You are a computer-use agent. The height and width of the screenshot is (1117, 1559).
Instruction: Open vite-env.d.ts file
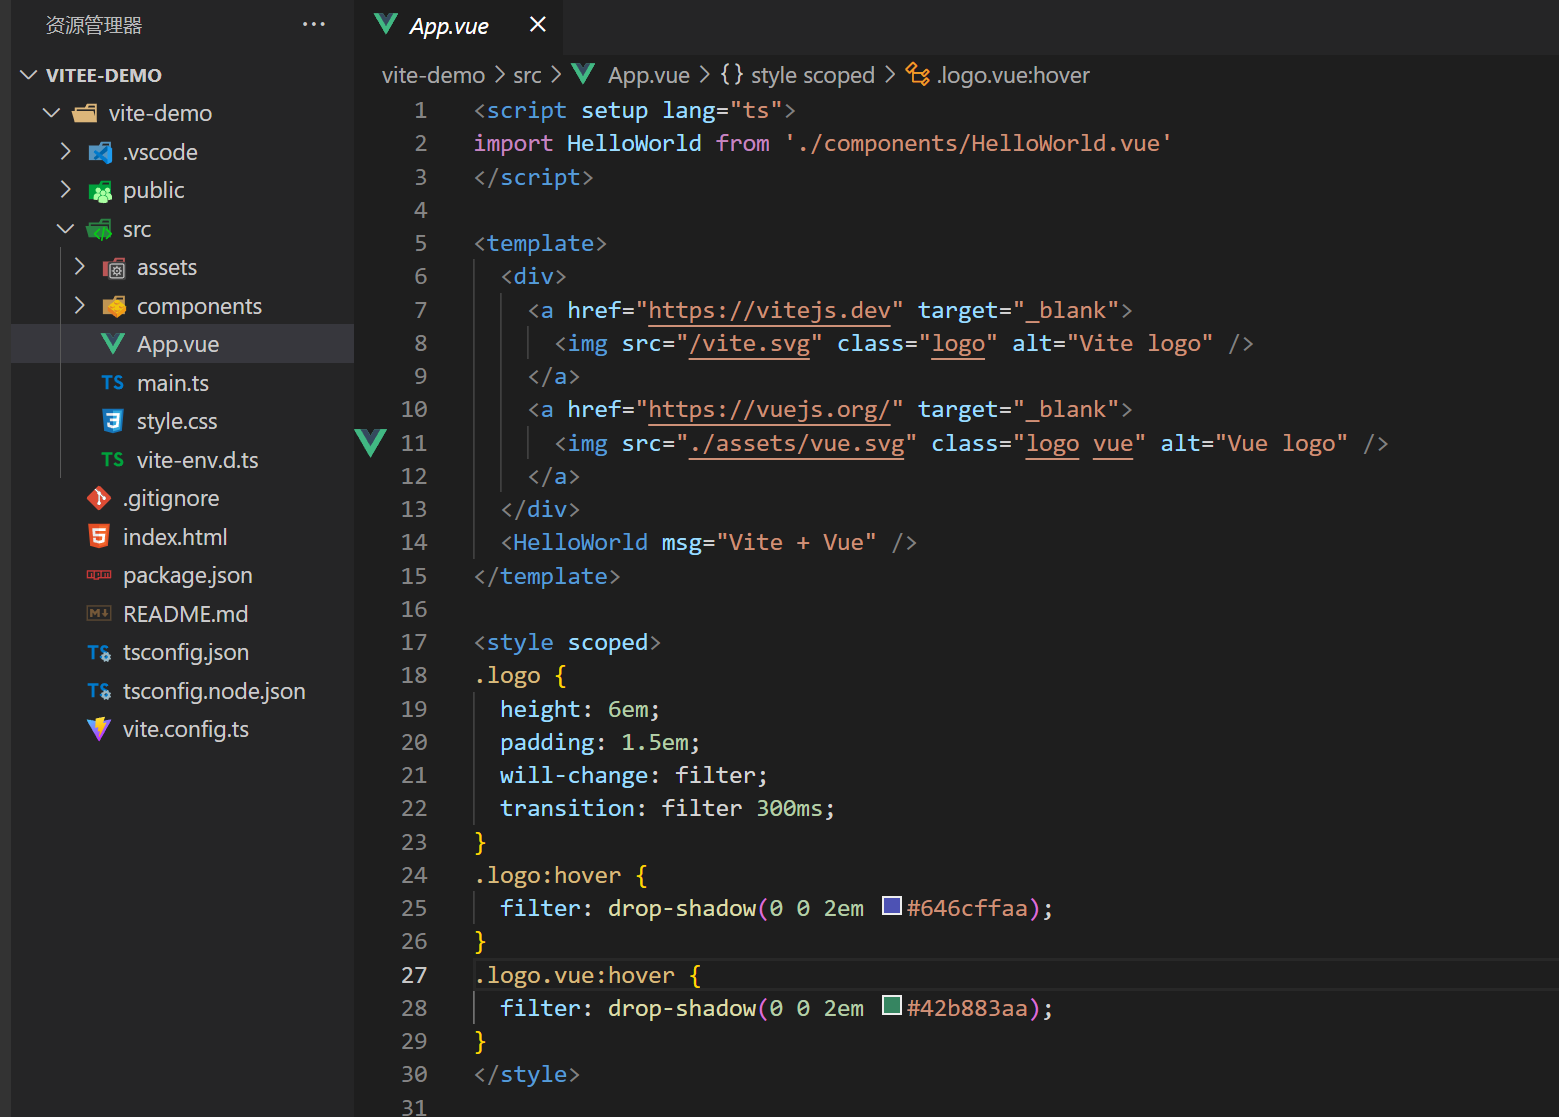tap(198, 460)
